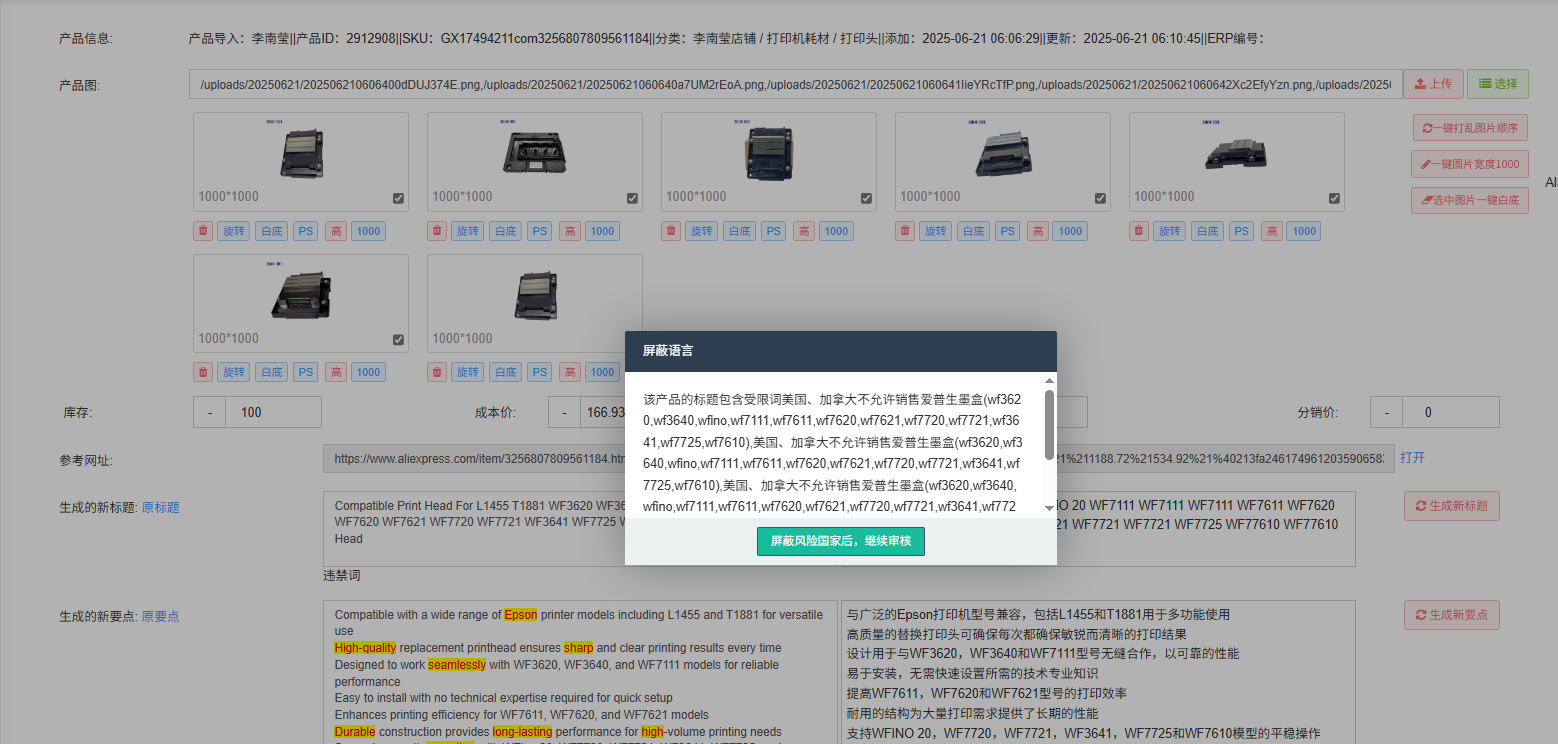
Task: Decrease stock with the 库存 minus button
Action: [210, 412]
